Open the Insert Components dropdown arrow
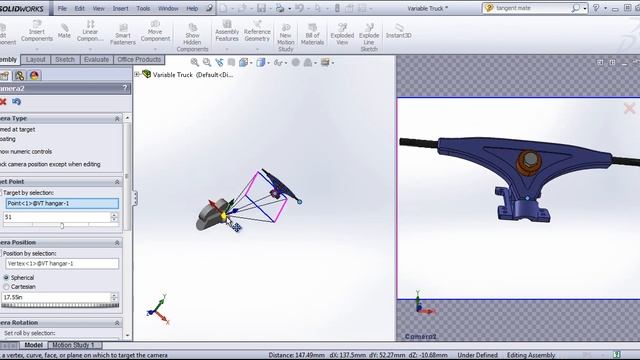This screenshot has width=640, height=360. [37, 49]
